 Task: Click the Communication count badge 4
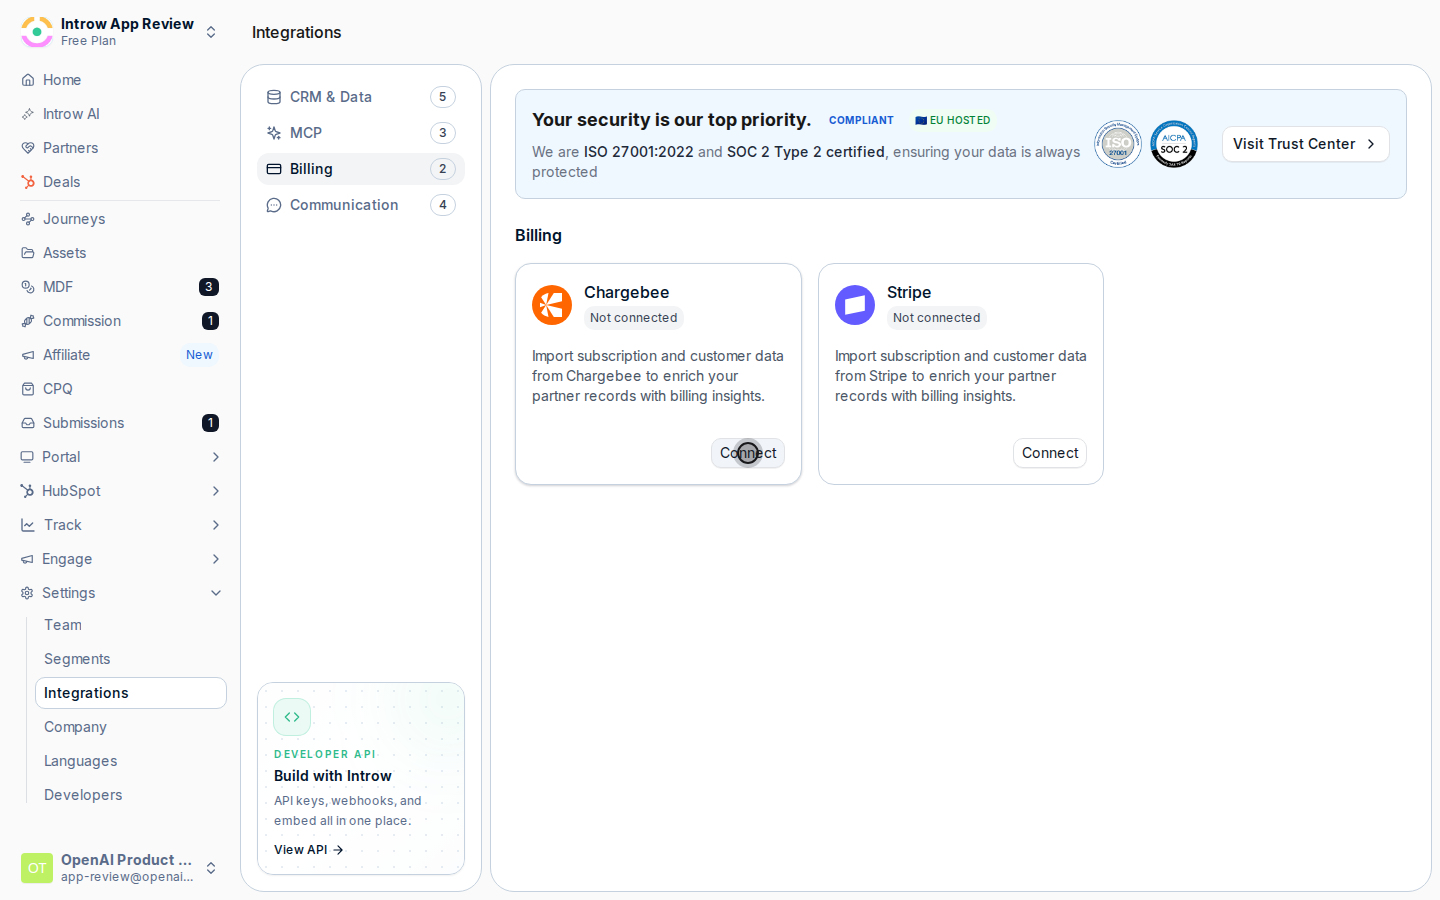443,205
